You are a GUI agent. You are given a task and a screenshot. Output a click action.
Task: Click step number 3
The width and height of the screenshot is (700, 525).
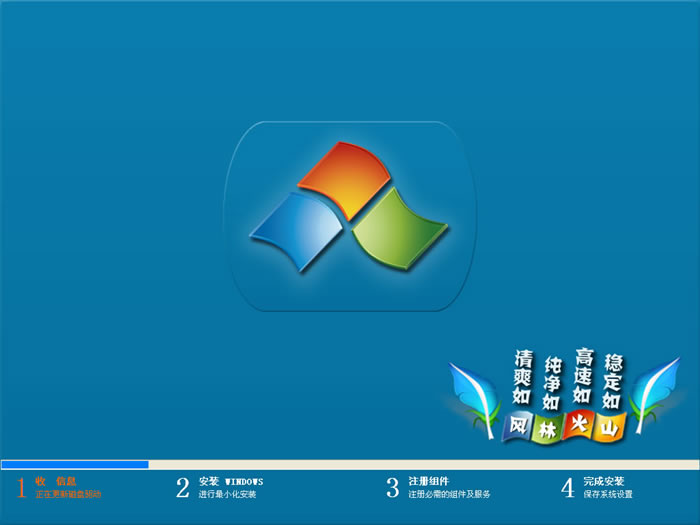392,488
